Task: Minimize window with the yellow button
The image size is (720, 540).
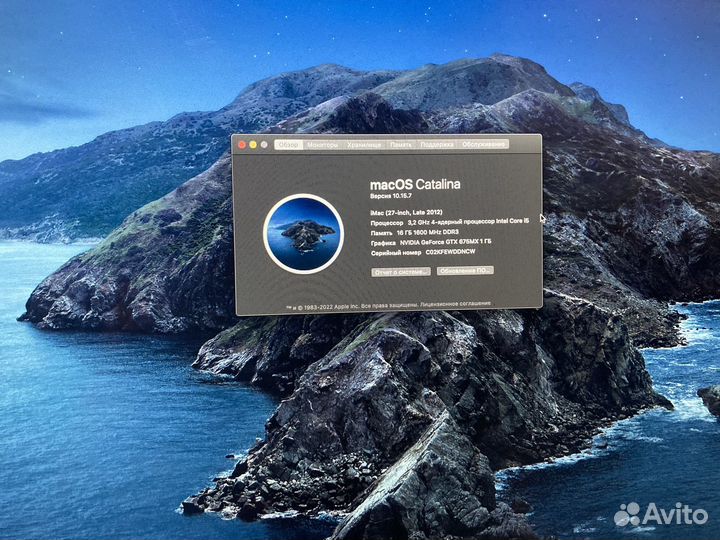Action: (x=253, y=145)
